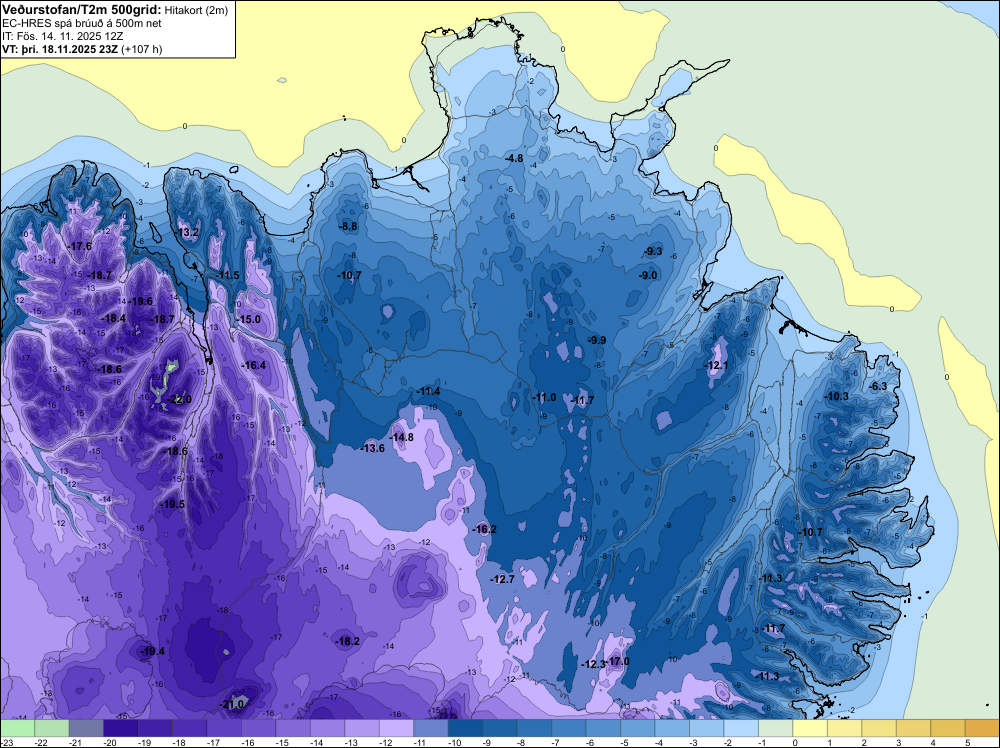Click the -15.0 station value

(x=249, y=319)
